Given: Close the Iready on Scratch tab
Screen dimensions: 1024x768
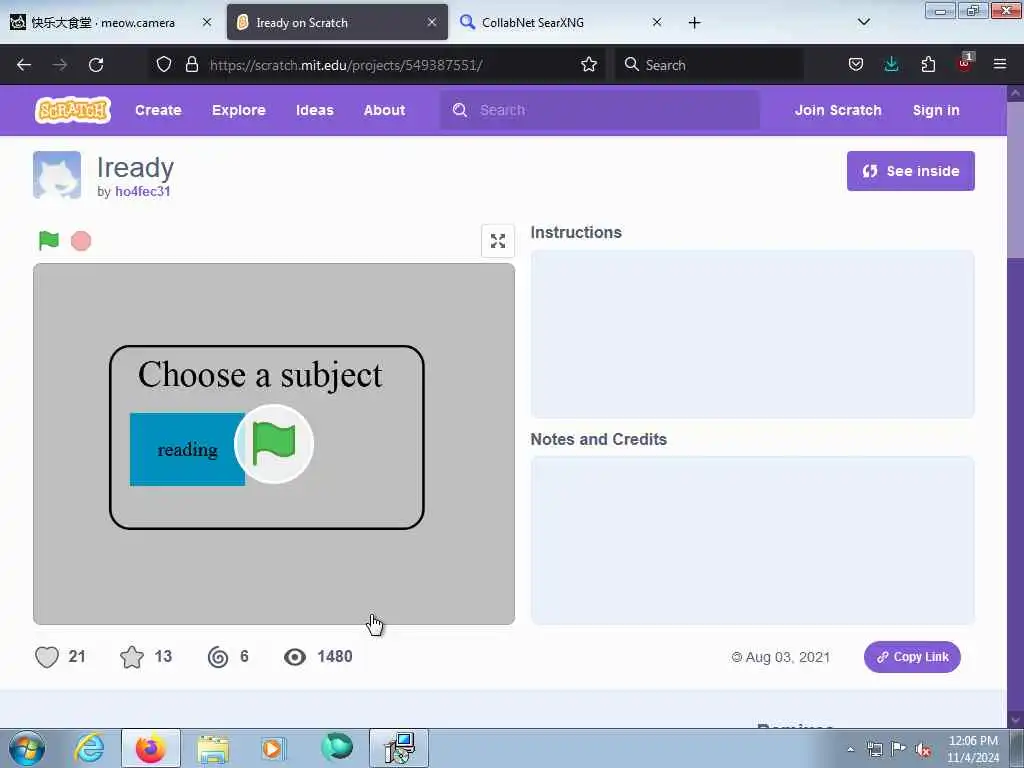Looking at the screenshot, I should (432, 22).
